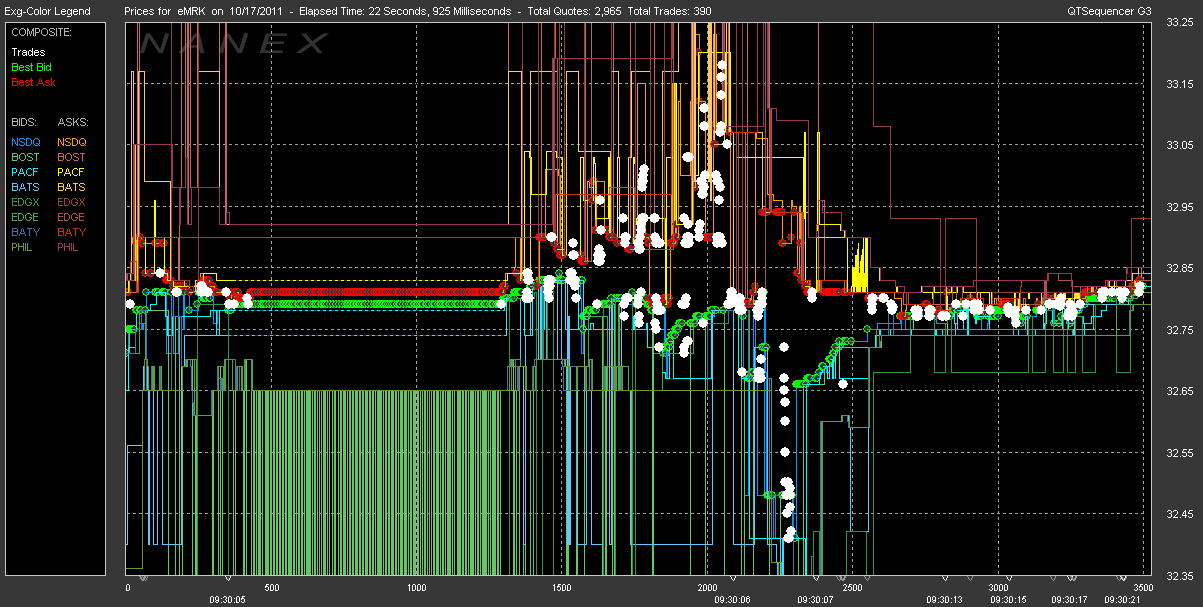This screenshot has width=1203, height=607.
Task: Select the 32.95 price axis label
Action: (x=1179, y=207)
